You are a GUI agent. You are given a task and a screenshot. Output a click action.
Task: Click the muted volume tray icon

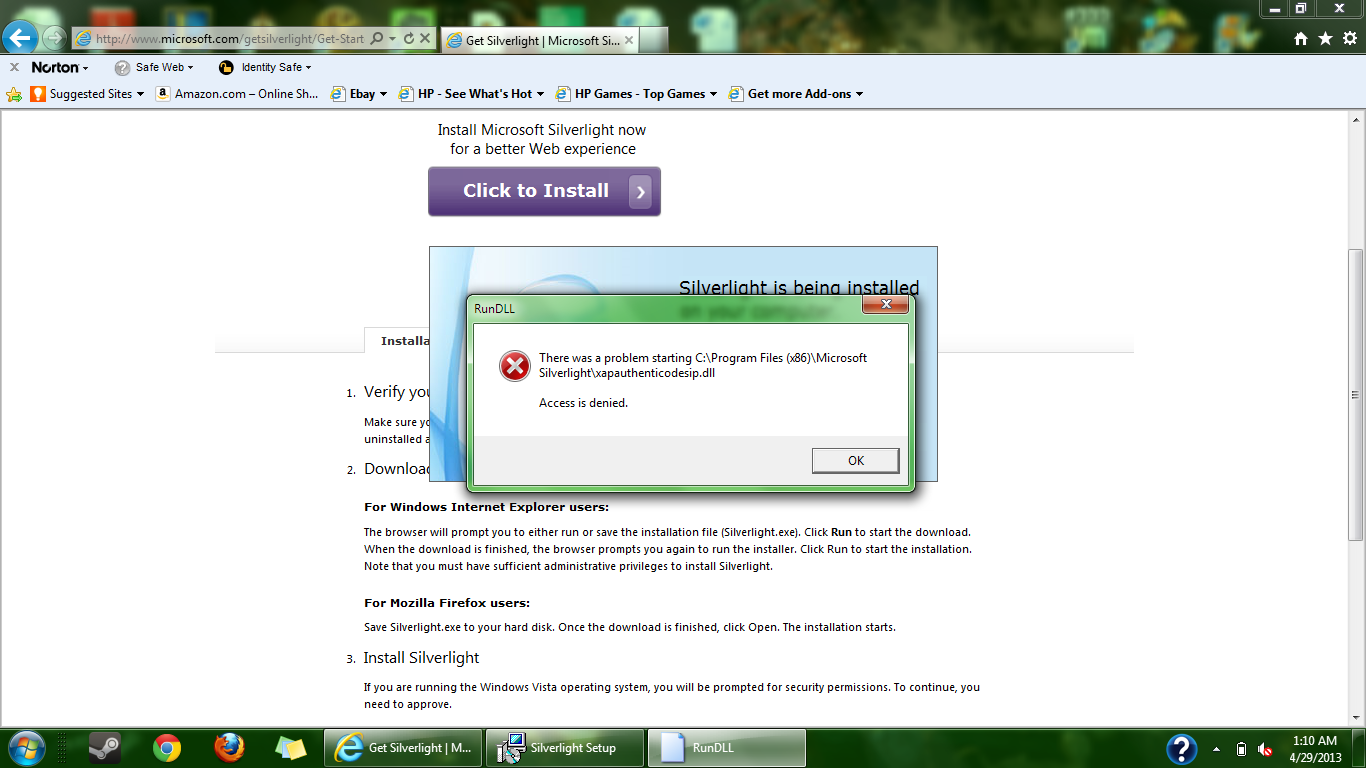[1265, 749]
